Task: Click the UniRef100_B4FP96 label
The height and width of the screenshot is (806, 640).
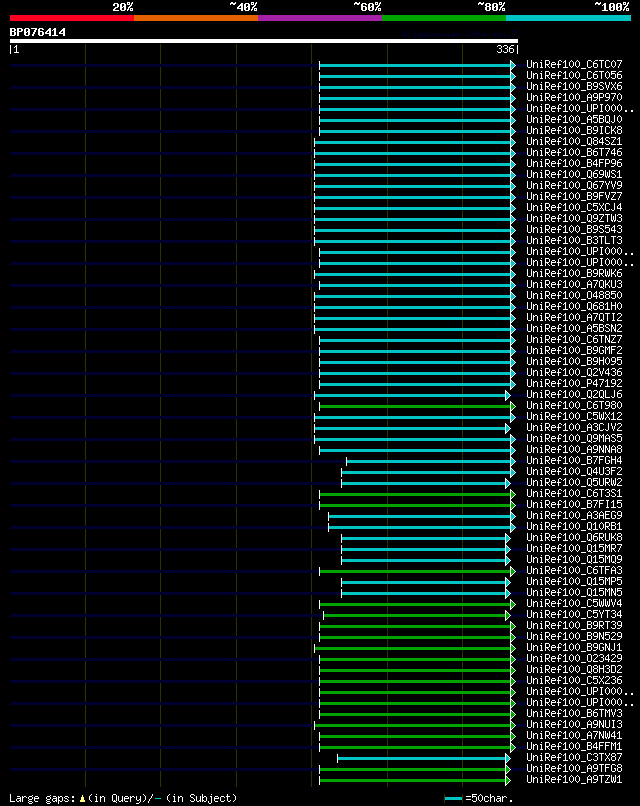Action: (x=574, y=163)
